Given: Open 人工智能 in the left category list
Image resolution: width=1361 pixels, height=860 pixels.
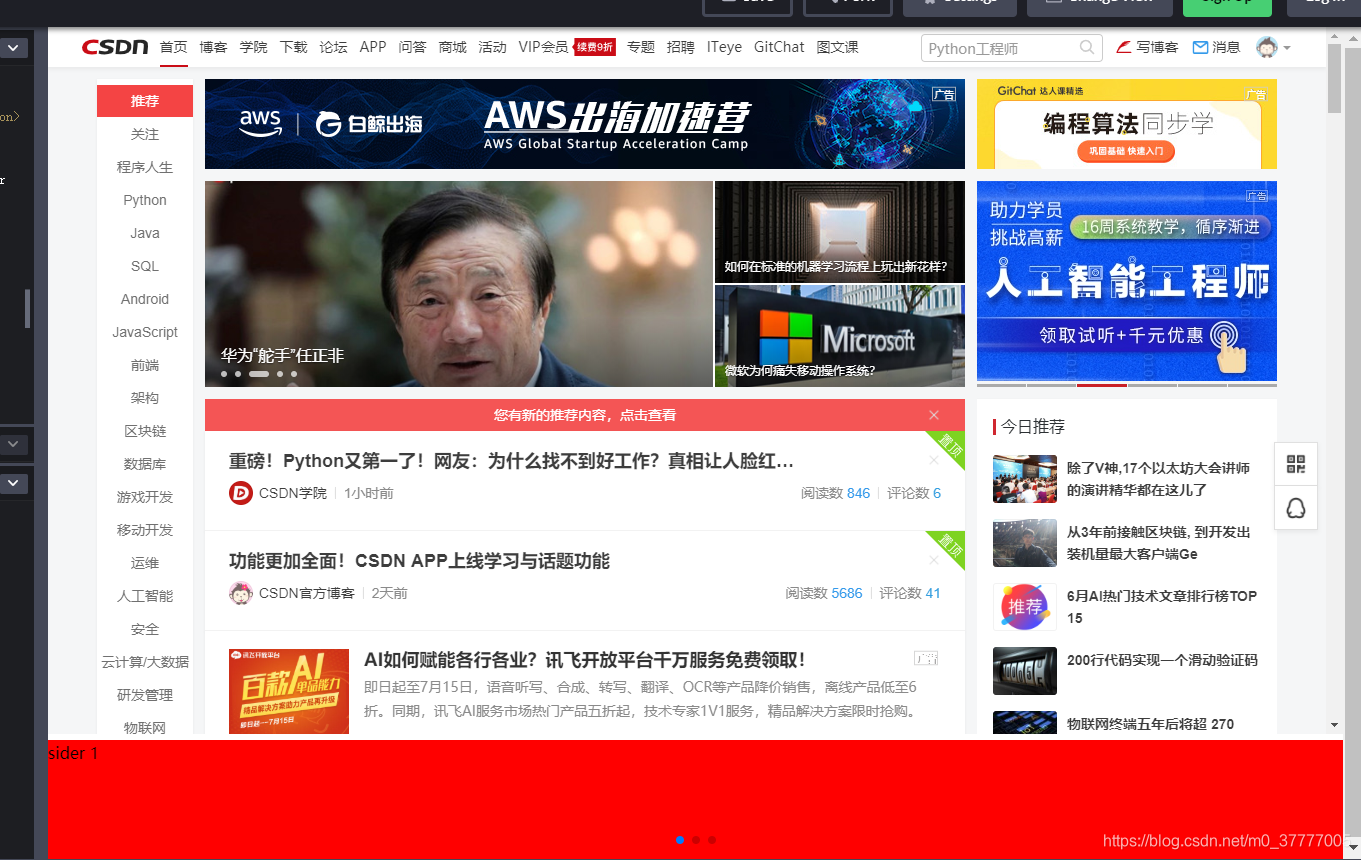Looking at the screenshot, I should point(145,596).
